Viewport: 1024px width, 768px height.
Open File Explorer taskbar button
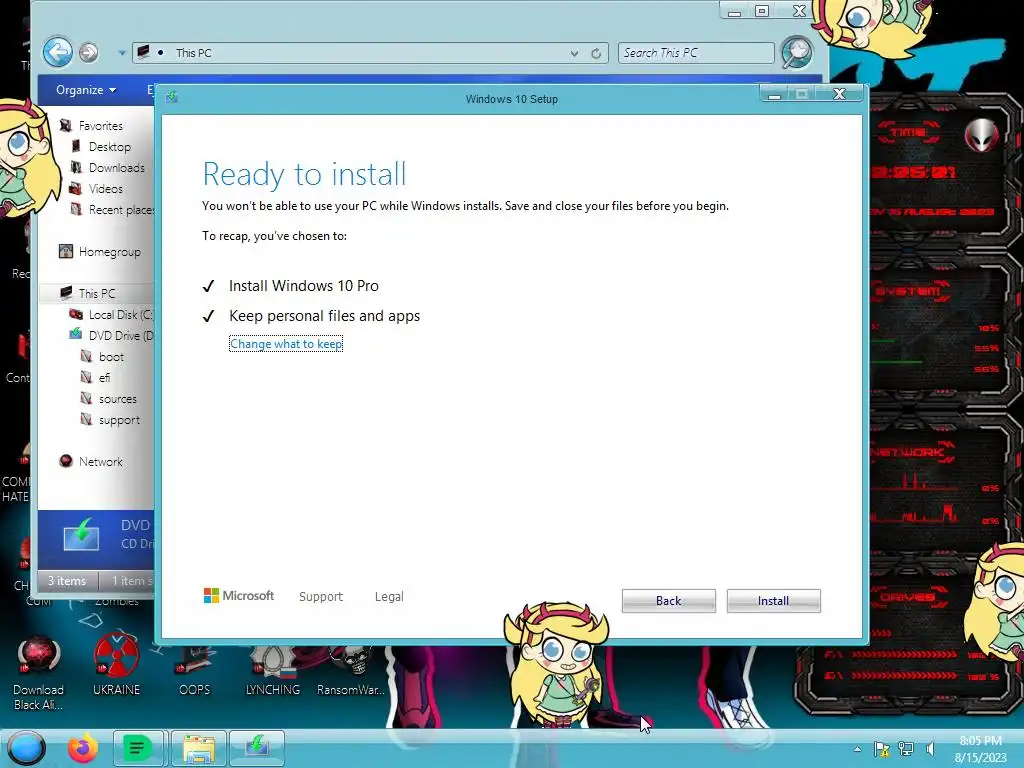pyautogui.click(x=199, y=748)
